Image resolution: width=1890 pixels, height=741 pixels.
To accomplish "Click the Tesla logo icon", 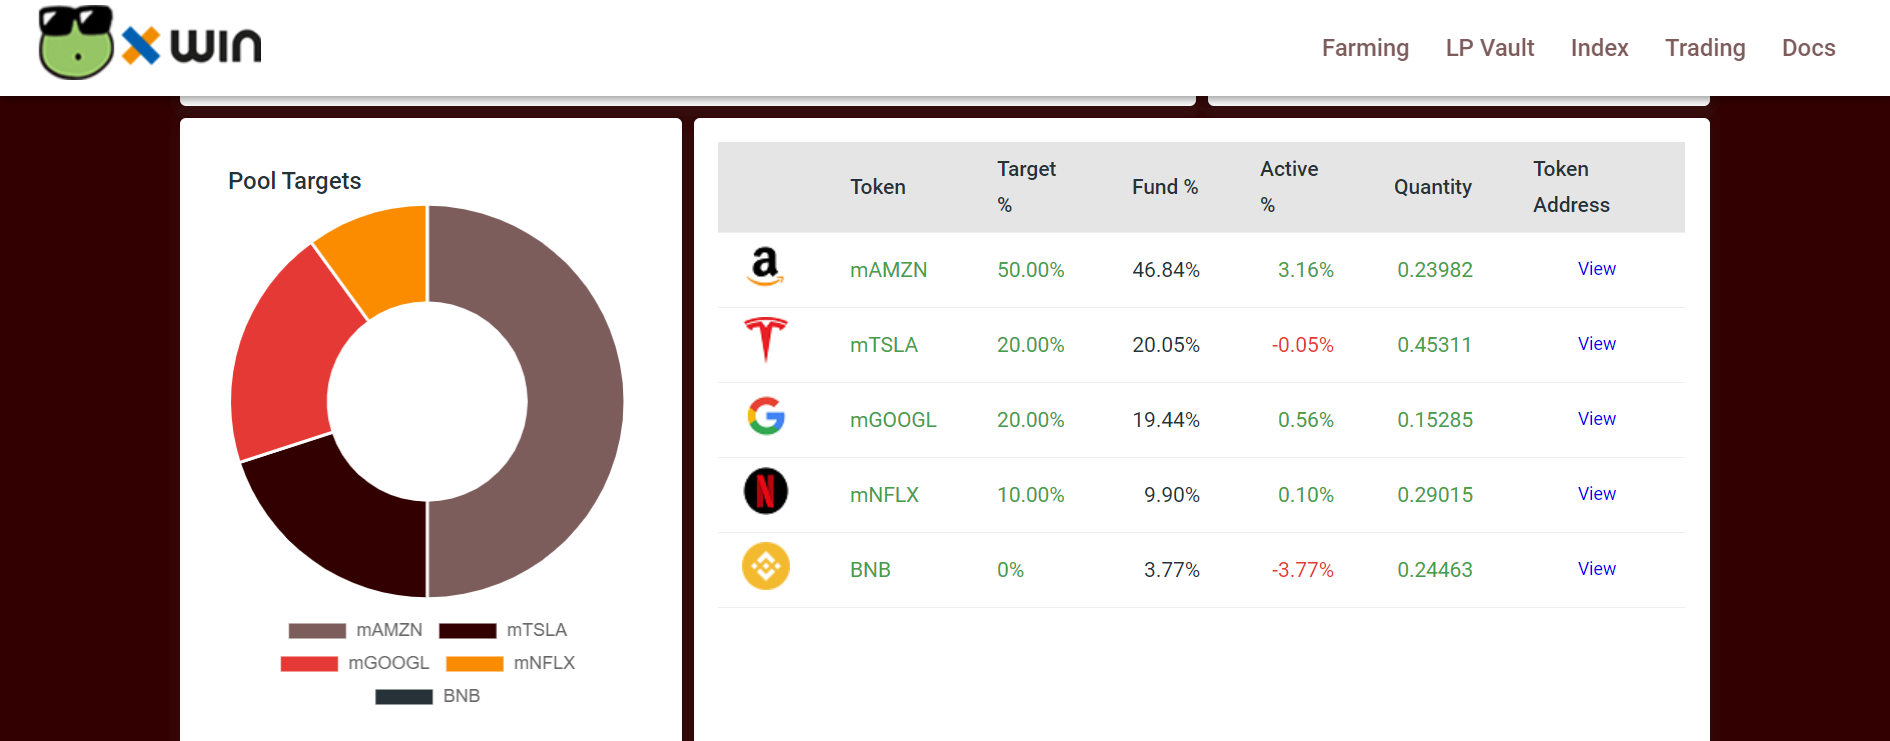I will pos(766,340).
